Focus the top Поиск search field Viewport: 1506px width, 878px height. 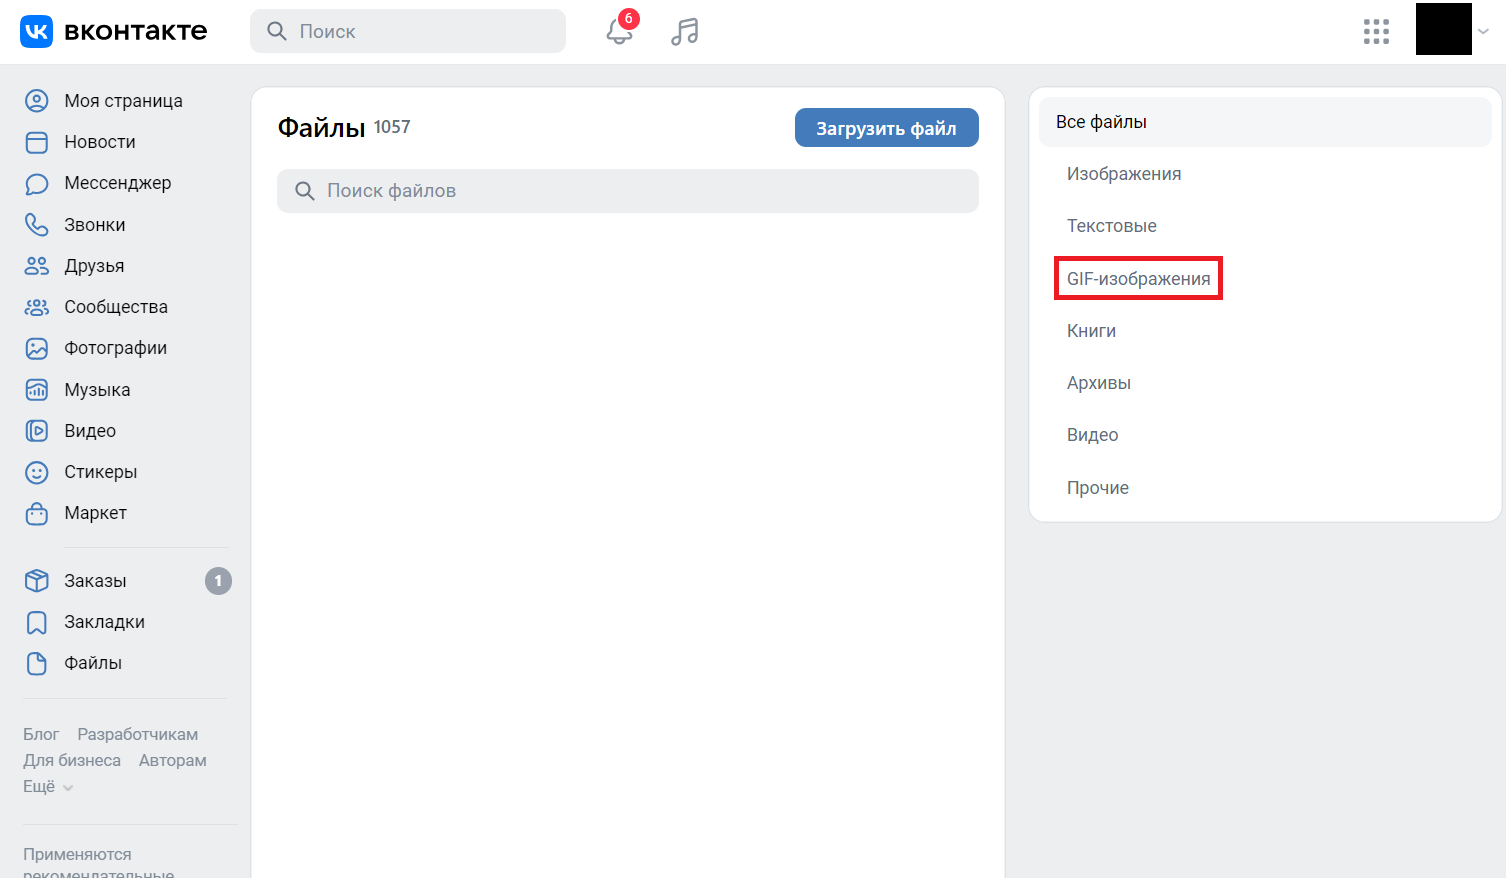408,31
